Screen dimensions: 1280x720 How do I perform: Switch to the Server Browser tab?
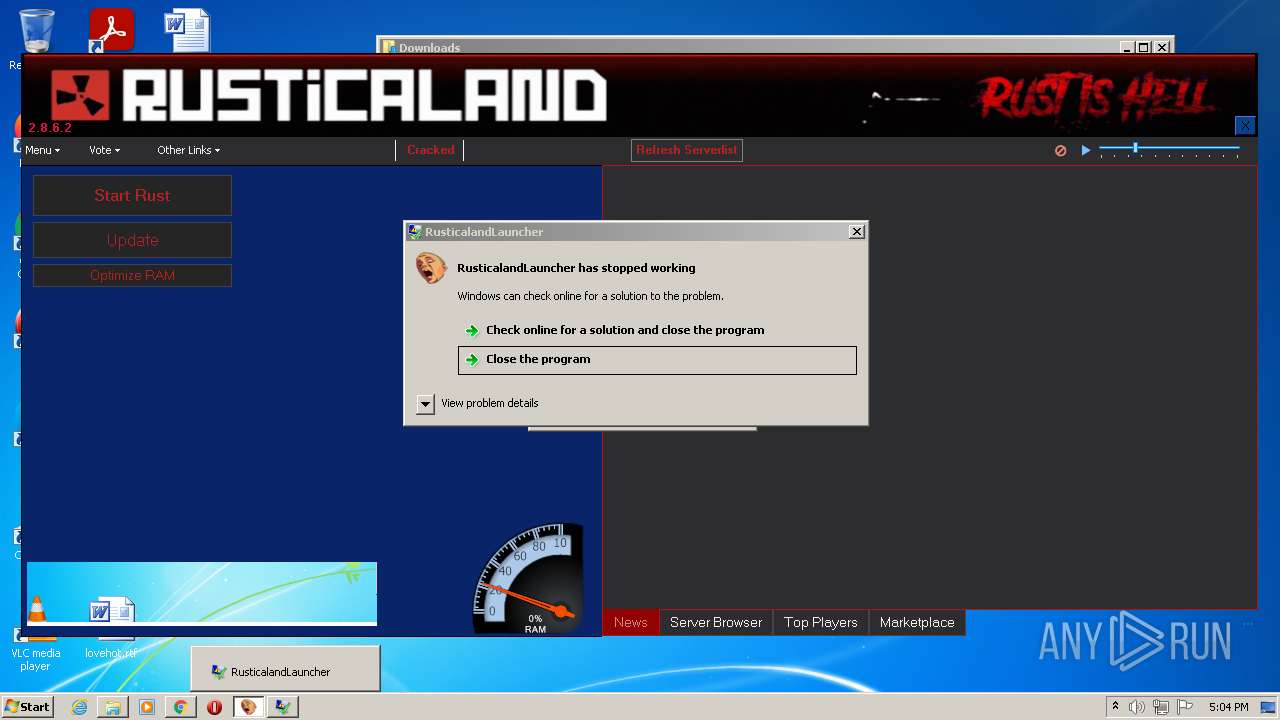(x=716, y=622)
